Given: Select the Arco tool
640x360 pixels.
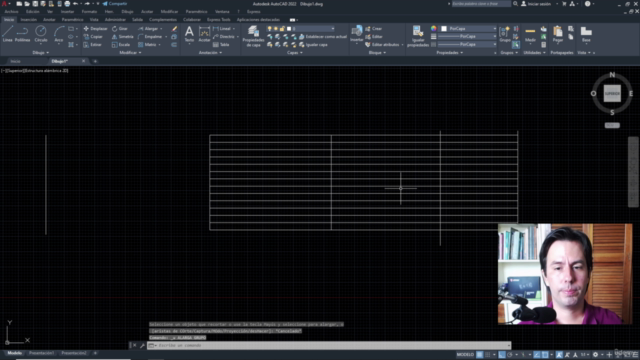Looking at the screenshot, I should click(59, 33).
